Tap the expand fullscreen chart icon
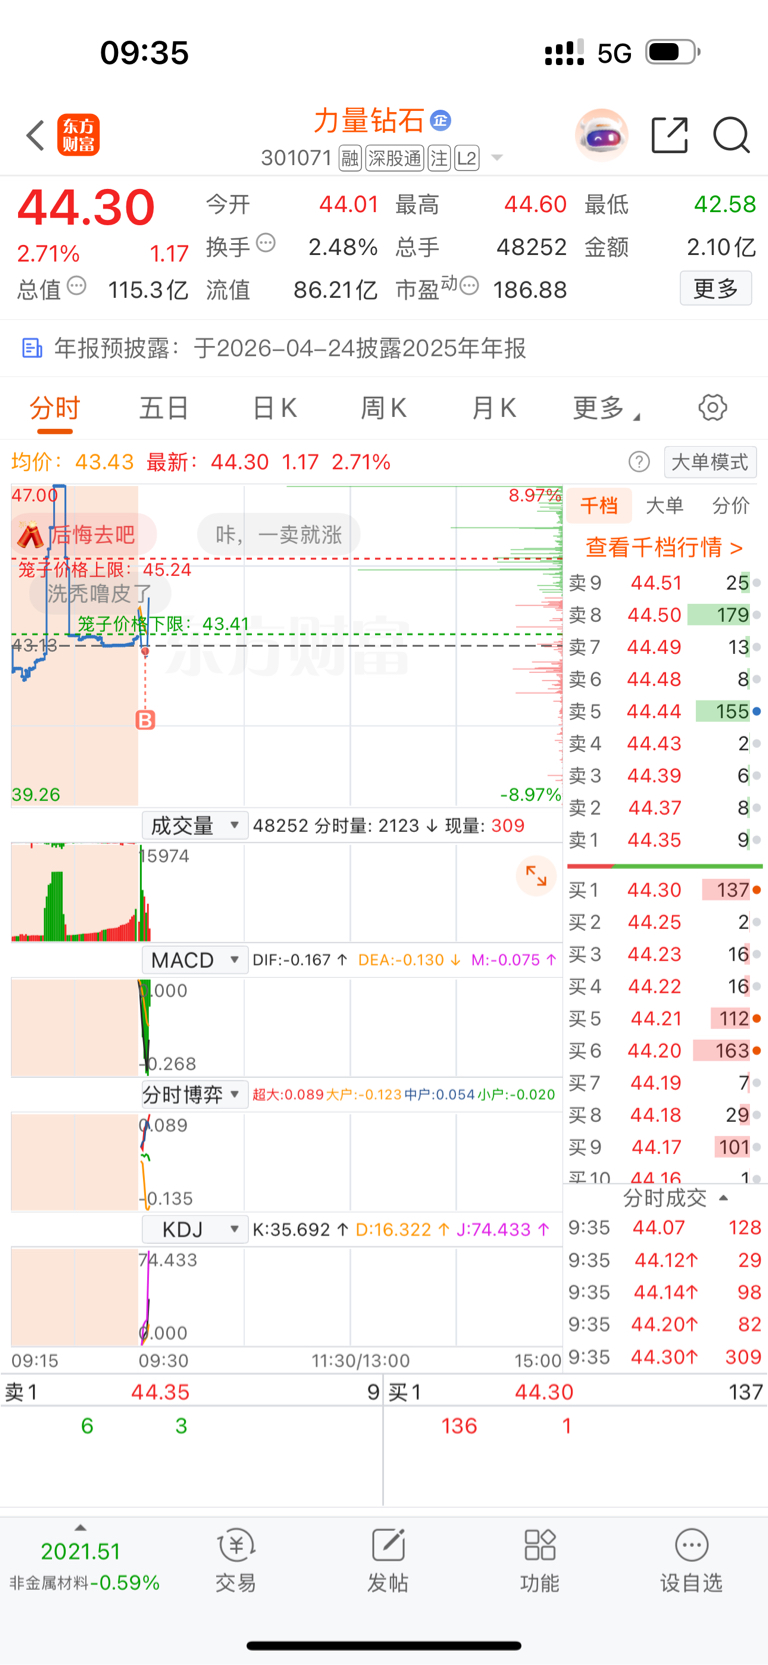 pos(537,875)
